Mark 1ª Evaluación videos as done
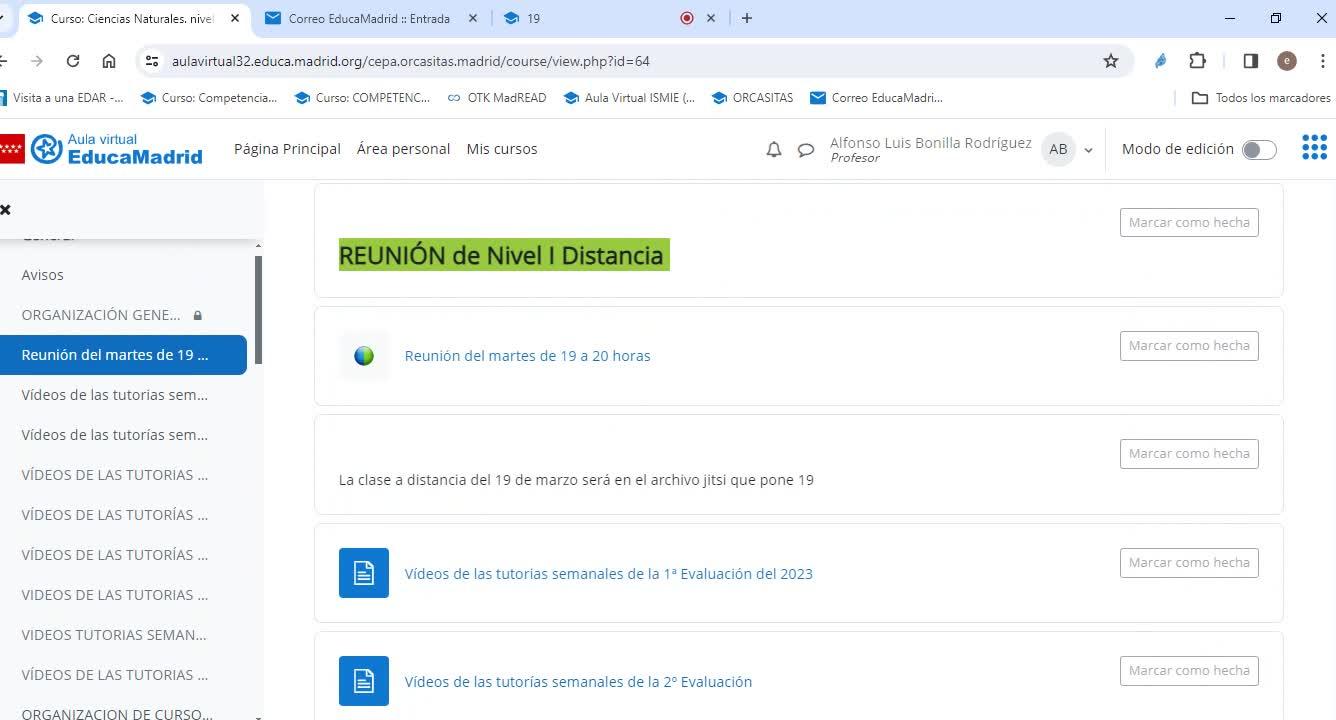 [x=1189, y=563]
